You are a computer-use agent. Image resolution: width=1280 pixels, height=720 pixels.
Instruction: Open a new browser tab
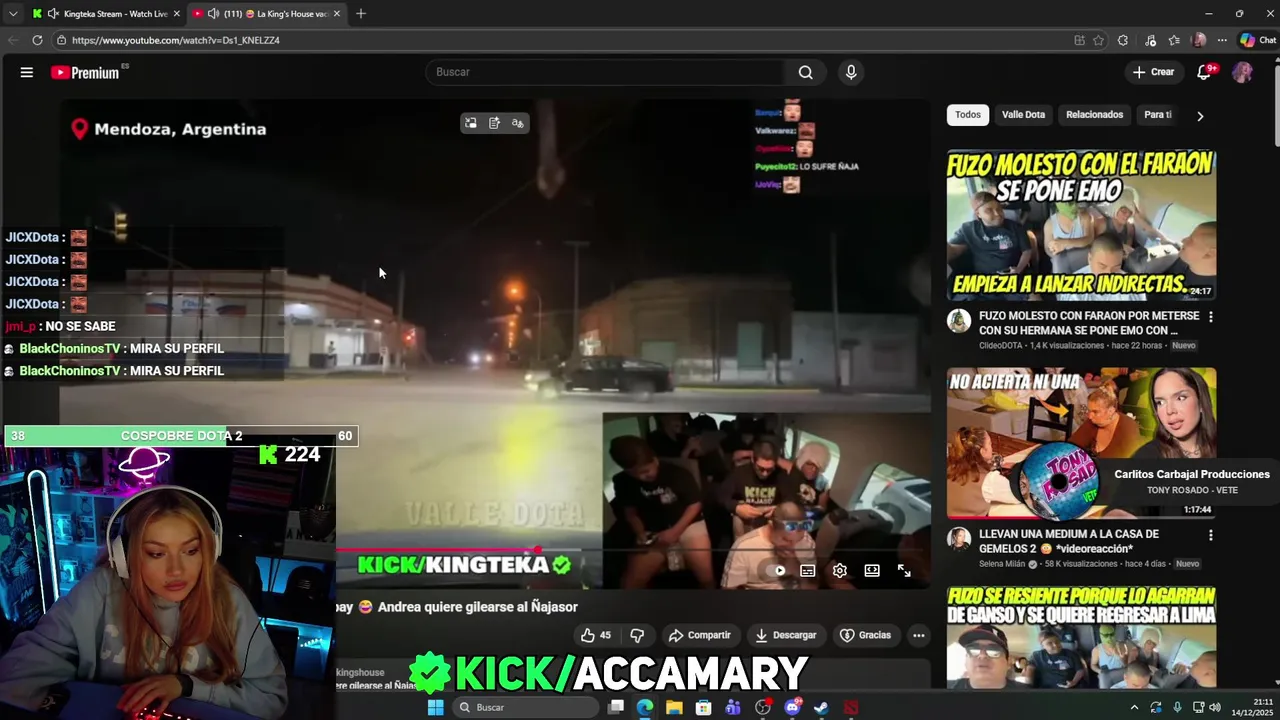361,14
